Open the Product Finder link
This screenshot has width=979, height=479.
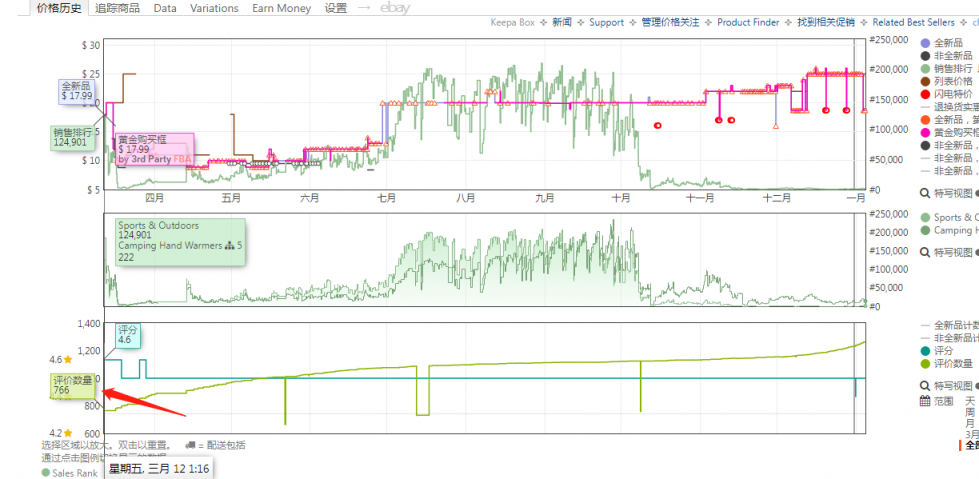[748, 22]
